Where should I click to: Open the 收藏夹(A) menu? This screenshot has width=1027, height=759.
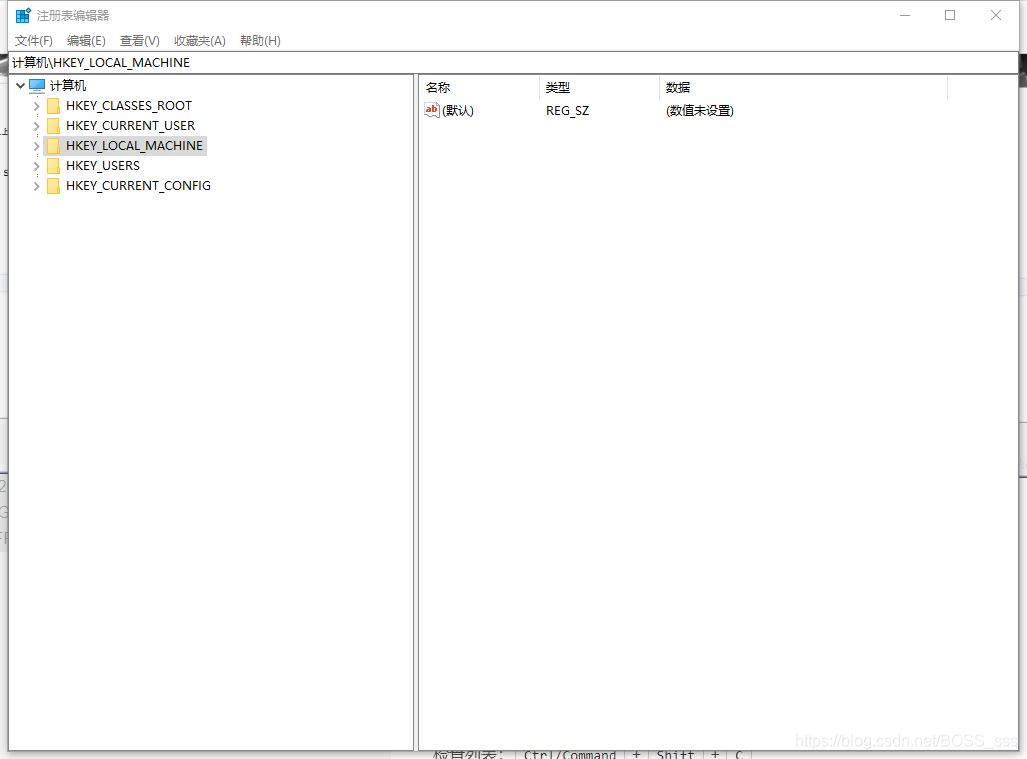pos(200,41)
